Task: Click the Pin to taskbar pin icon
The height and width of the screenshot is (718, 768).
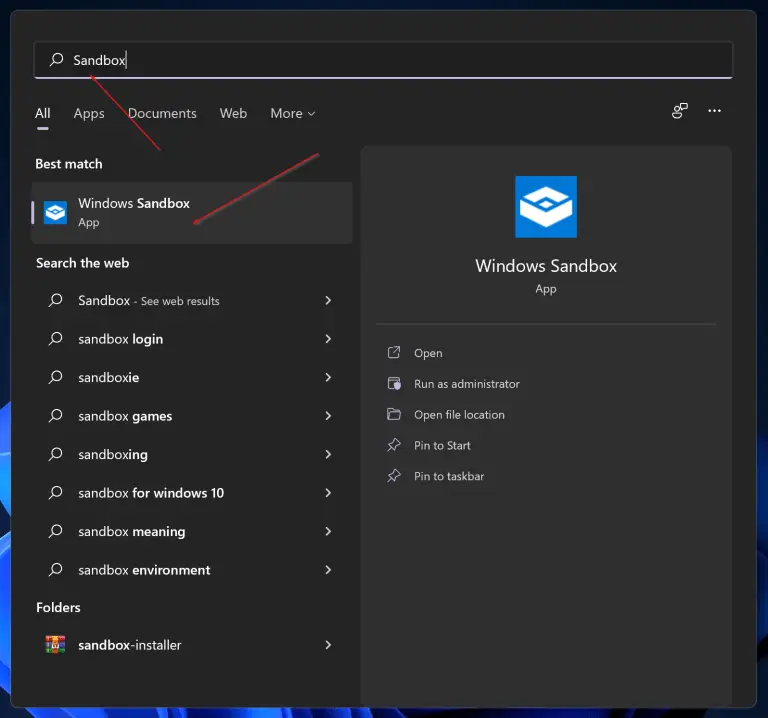Action: click(394, 476)
